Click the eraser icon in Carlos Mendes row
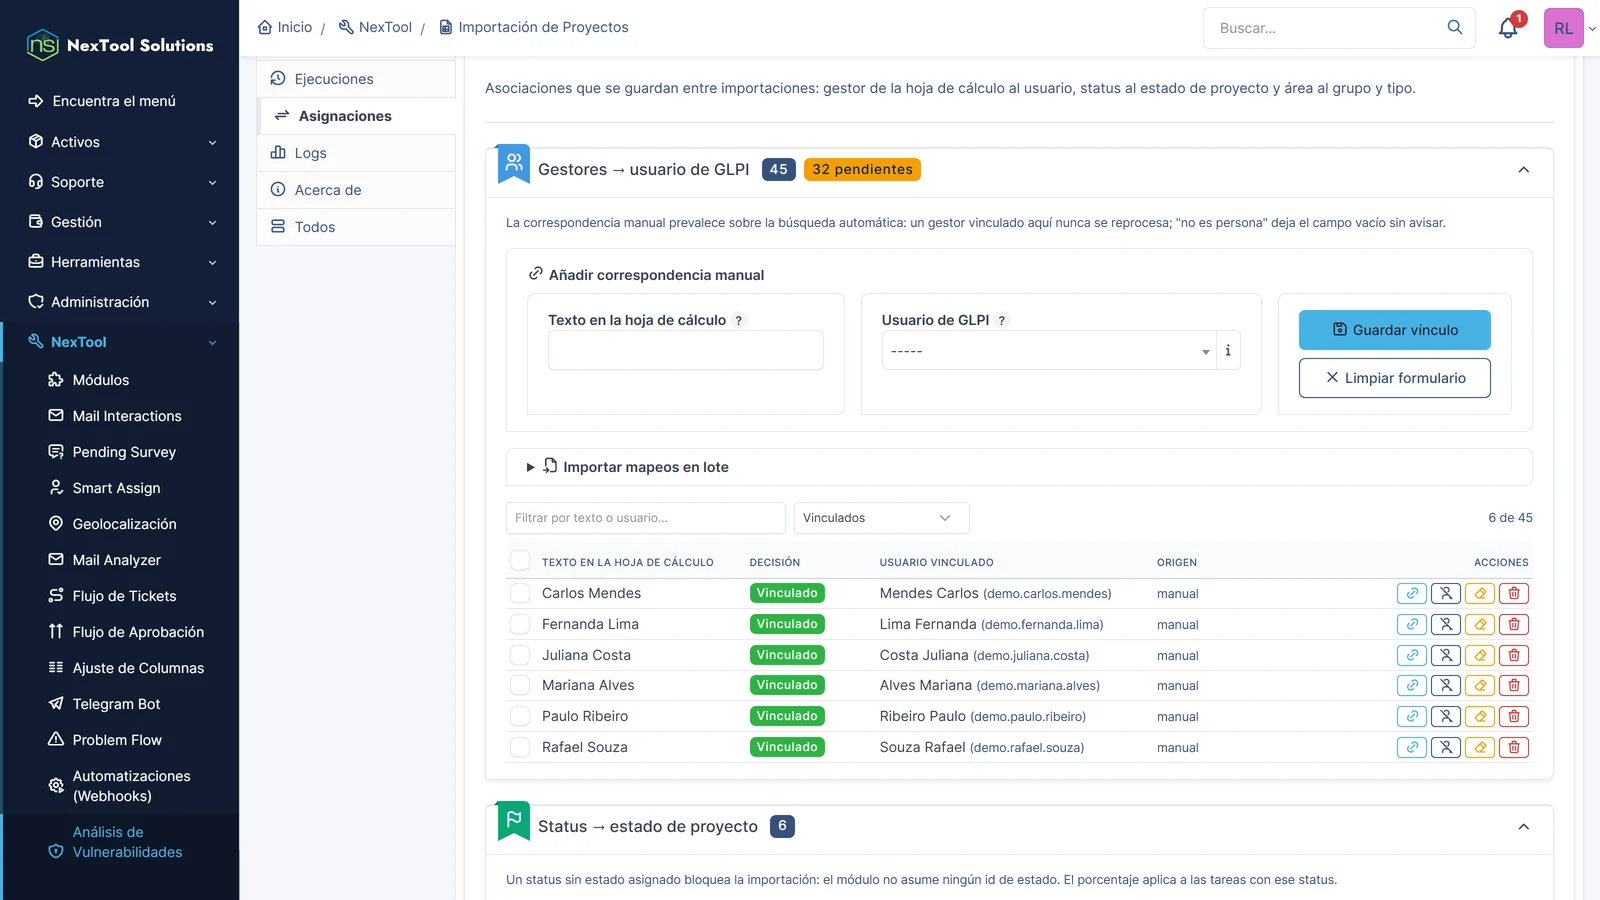Image resolution: width=1600 pixels, height=900 pixels. (x=1480, y=593)
